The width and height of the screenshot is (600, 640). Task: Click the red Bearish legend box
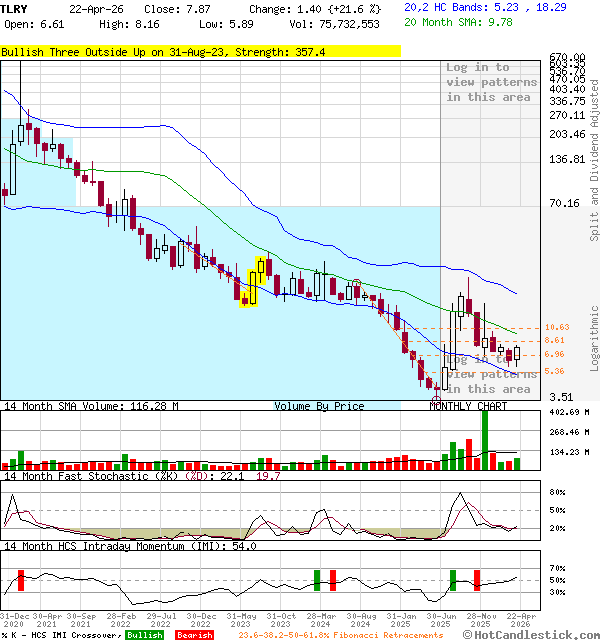tap(193, 634)
